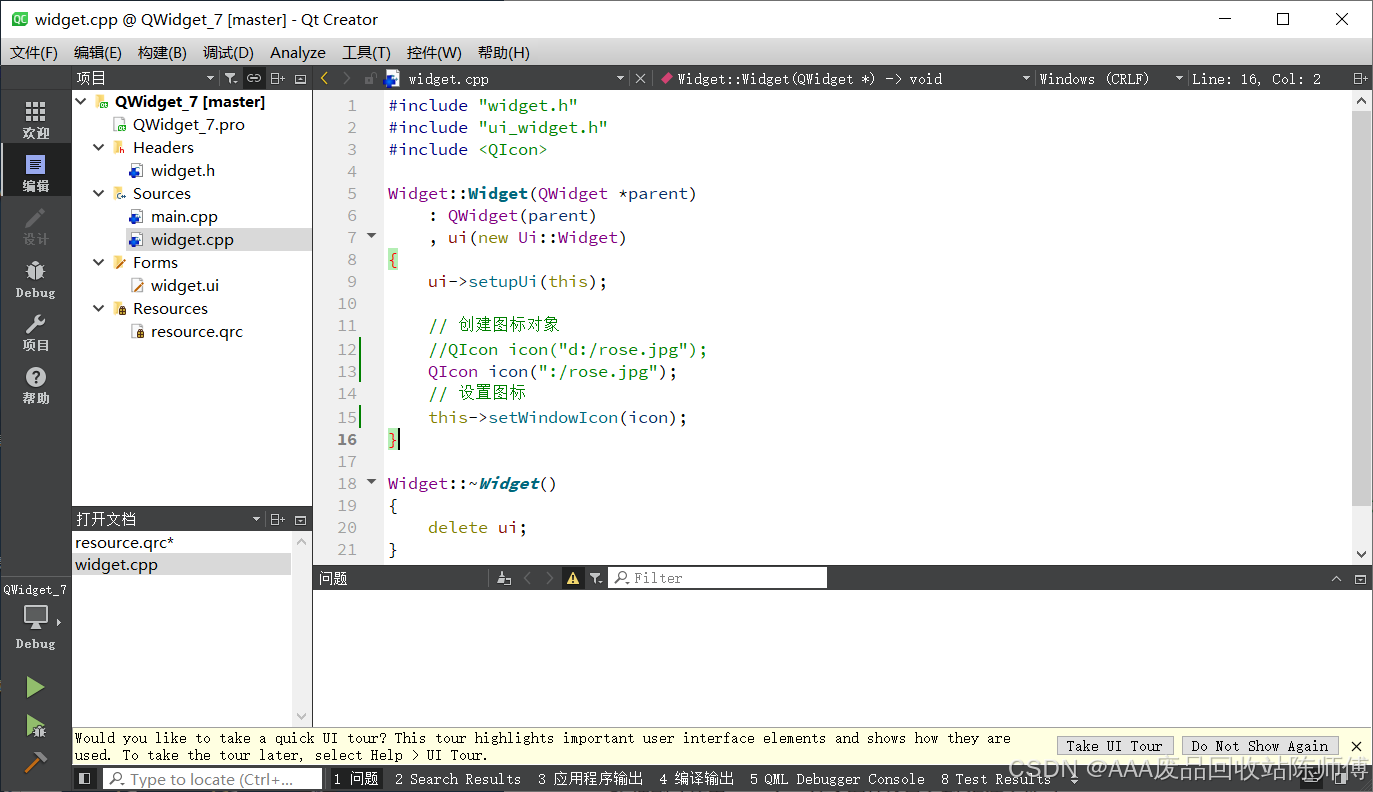
Task: Close the open documents panel
Action: pos(300,519)
